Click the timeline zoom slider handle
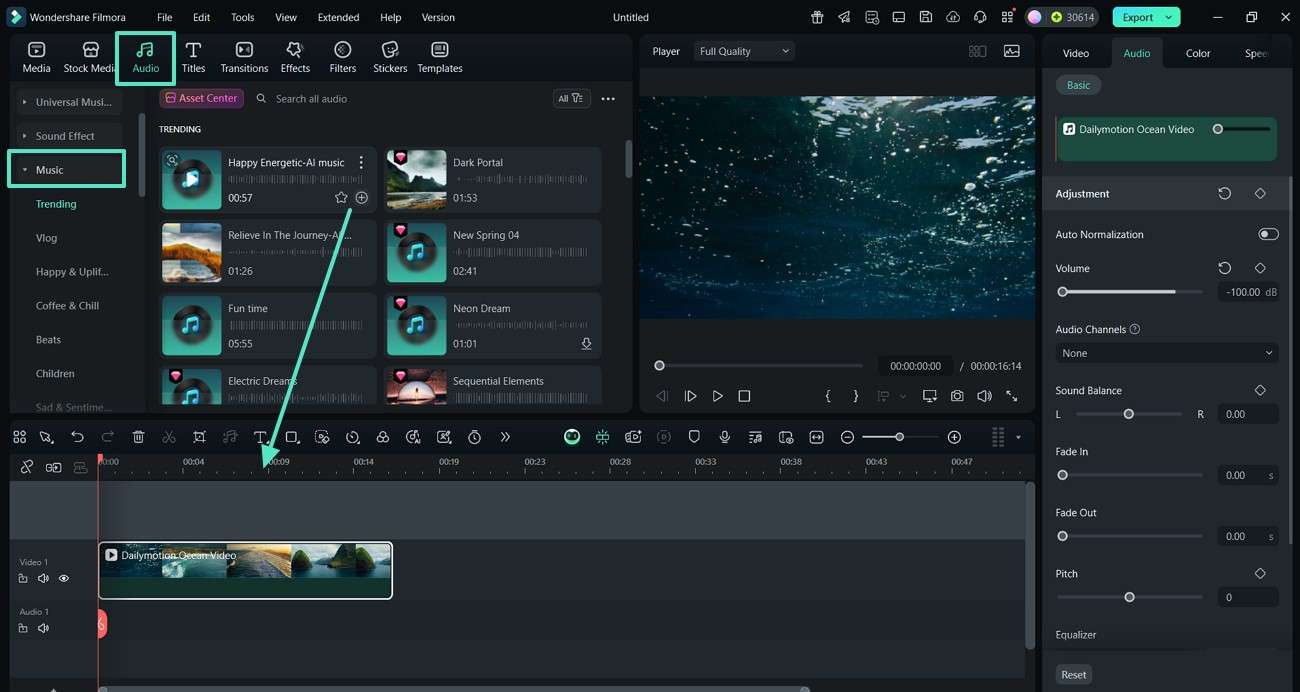 coord(899,437)
